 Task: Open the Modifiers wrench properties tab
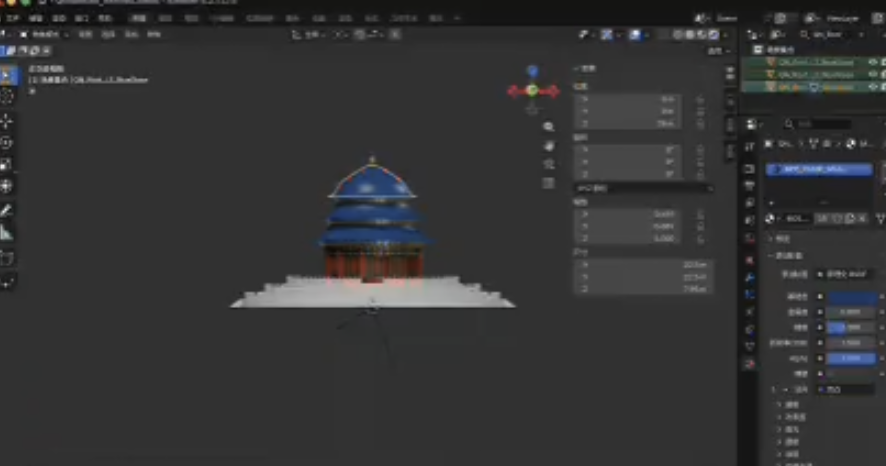[749, 277]
